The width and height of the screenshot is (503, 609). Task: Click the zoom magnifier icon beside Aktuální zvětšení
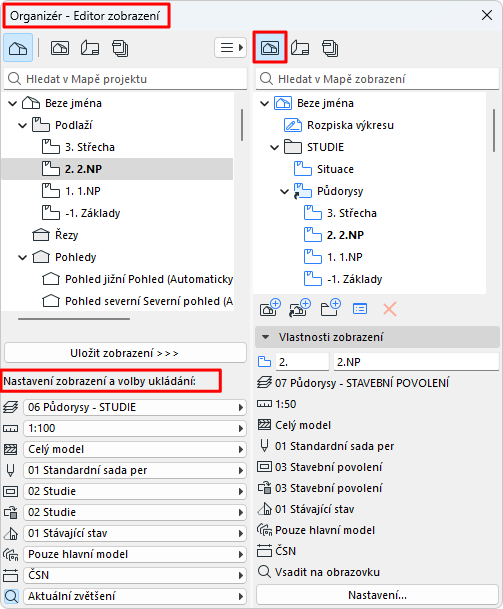11,596
